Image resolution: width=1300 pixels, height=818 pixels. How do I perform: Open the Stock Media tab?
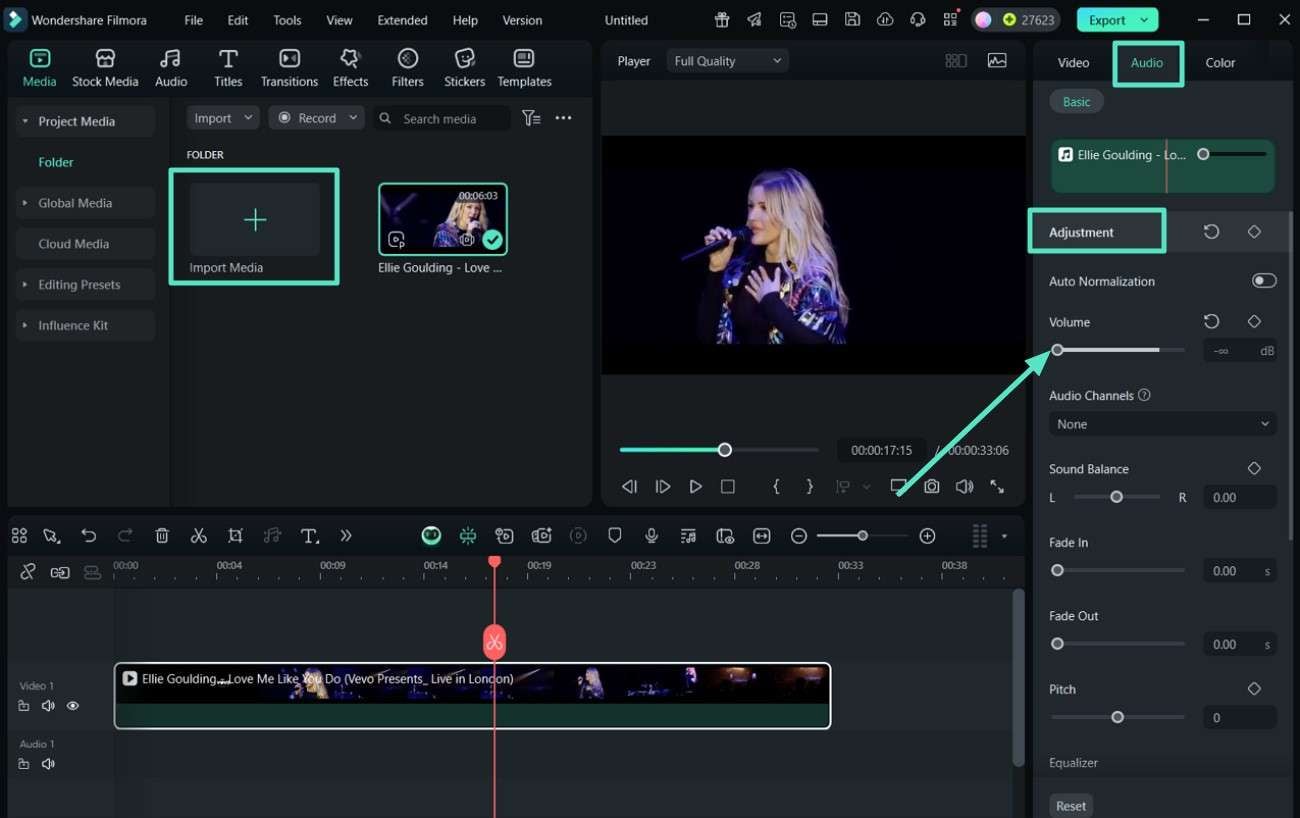(105, 68)
